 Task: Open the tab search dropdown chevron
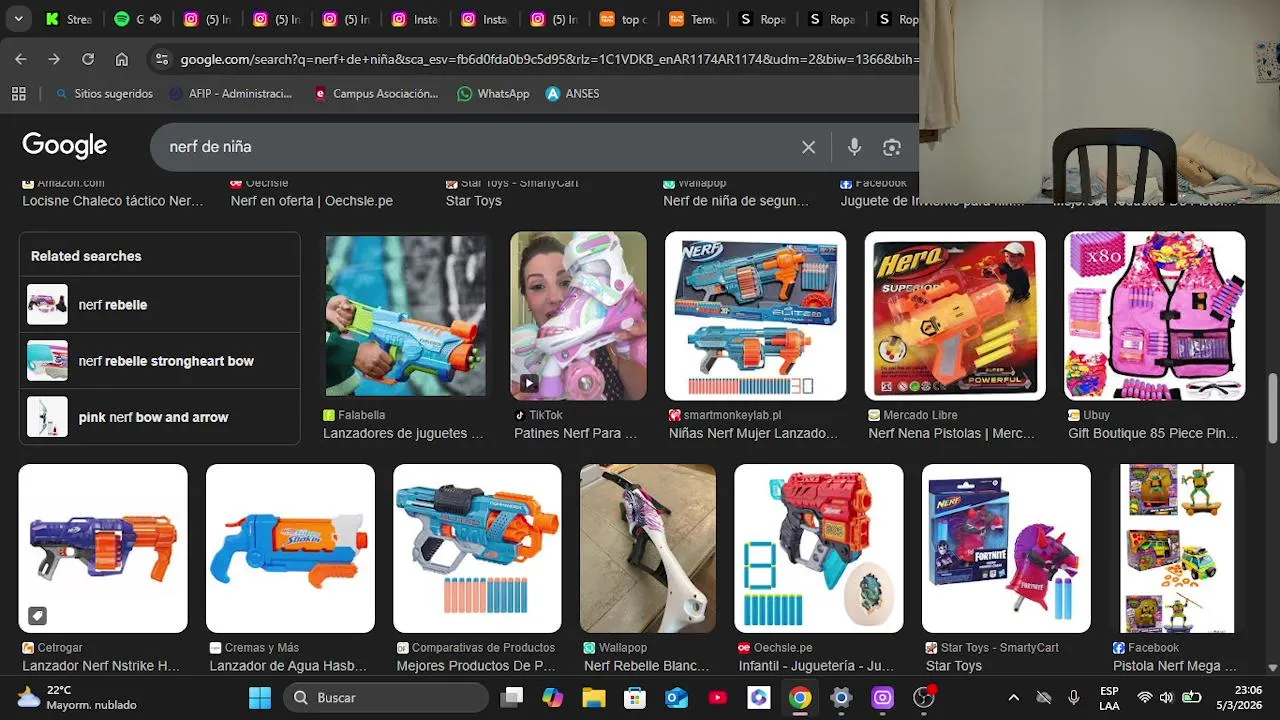point(18,19)
